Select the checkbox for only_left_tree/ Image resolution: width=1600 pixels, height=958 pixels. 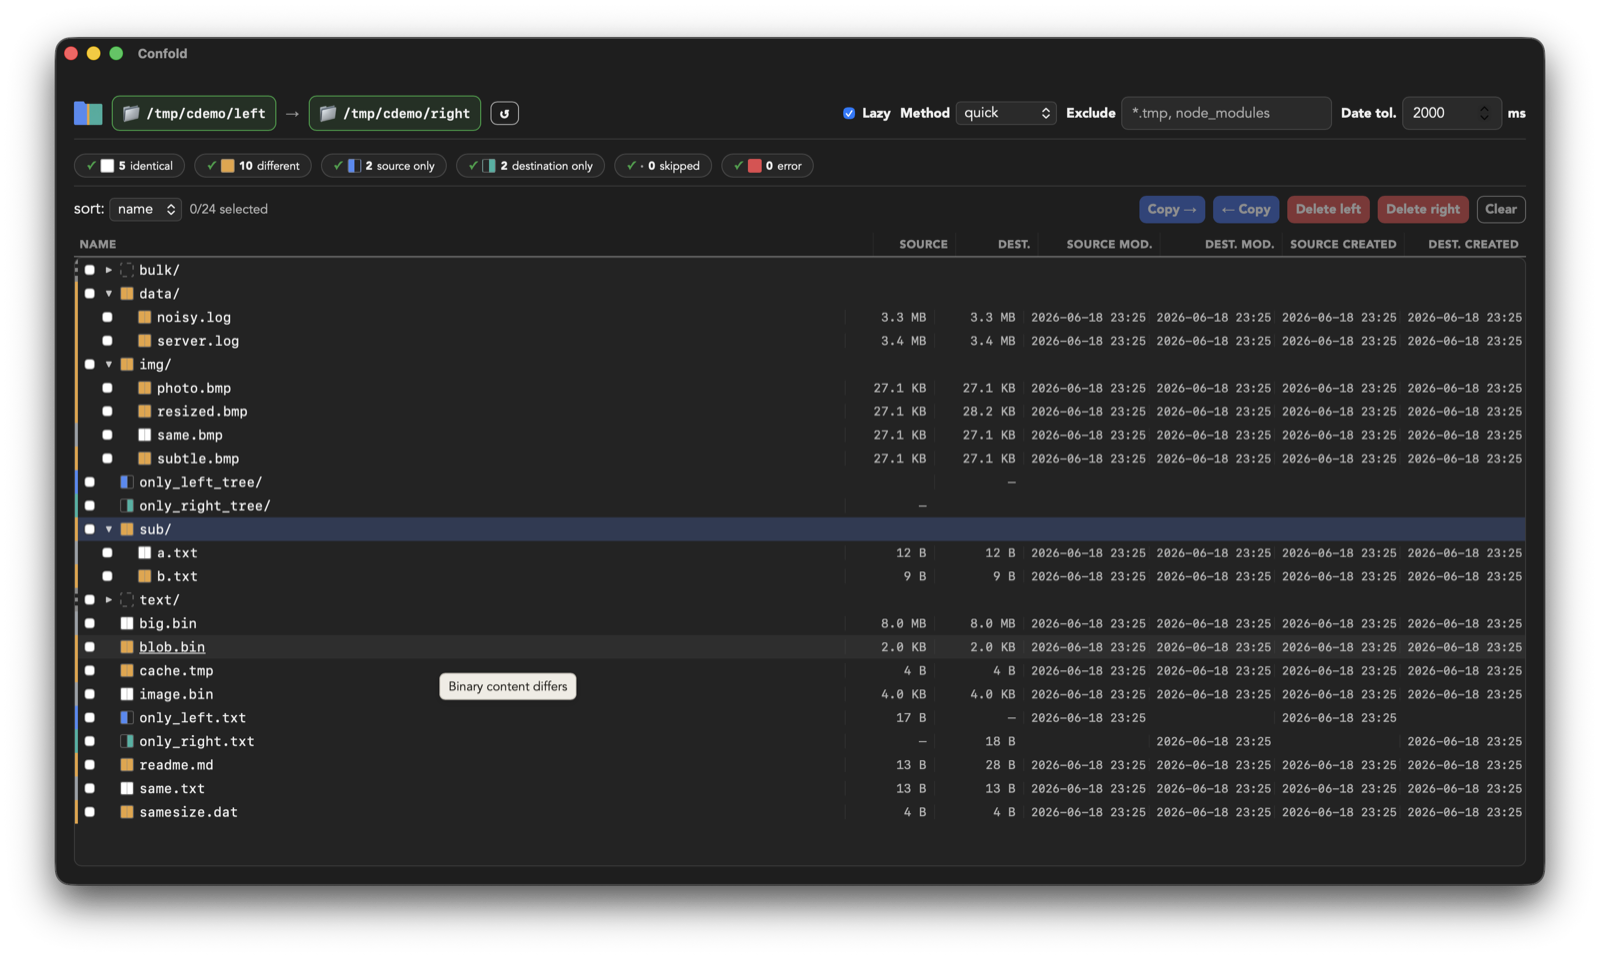90,482
